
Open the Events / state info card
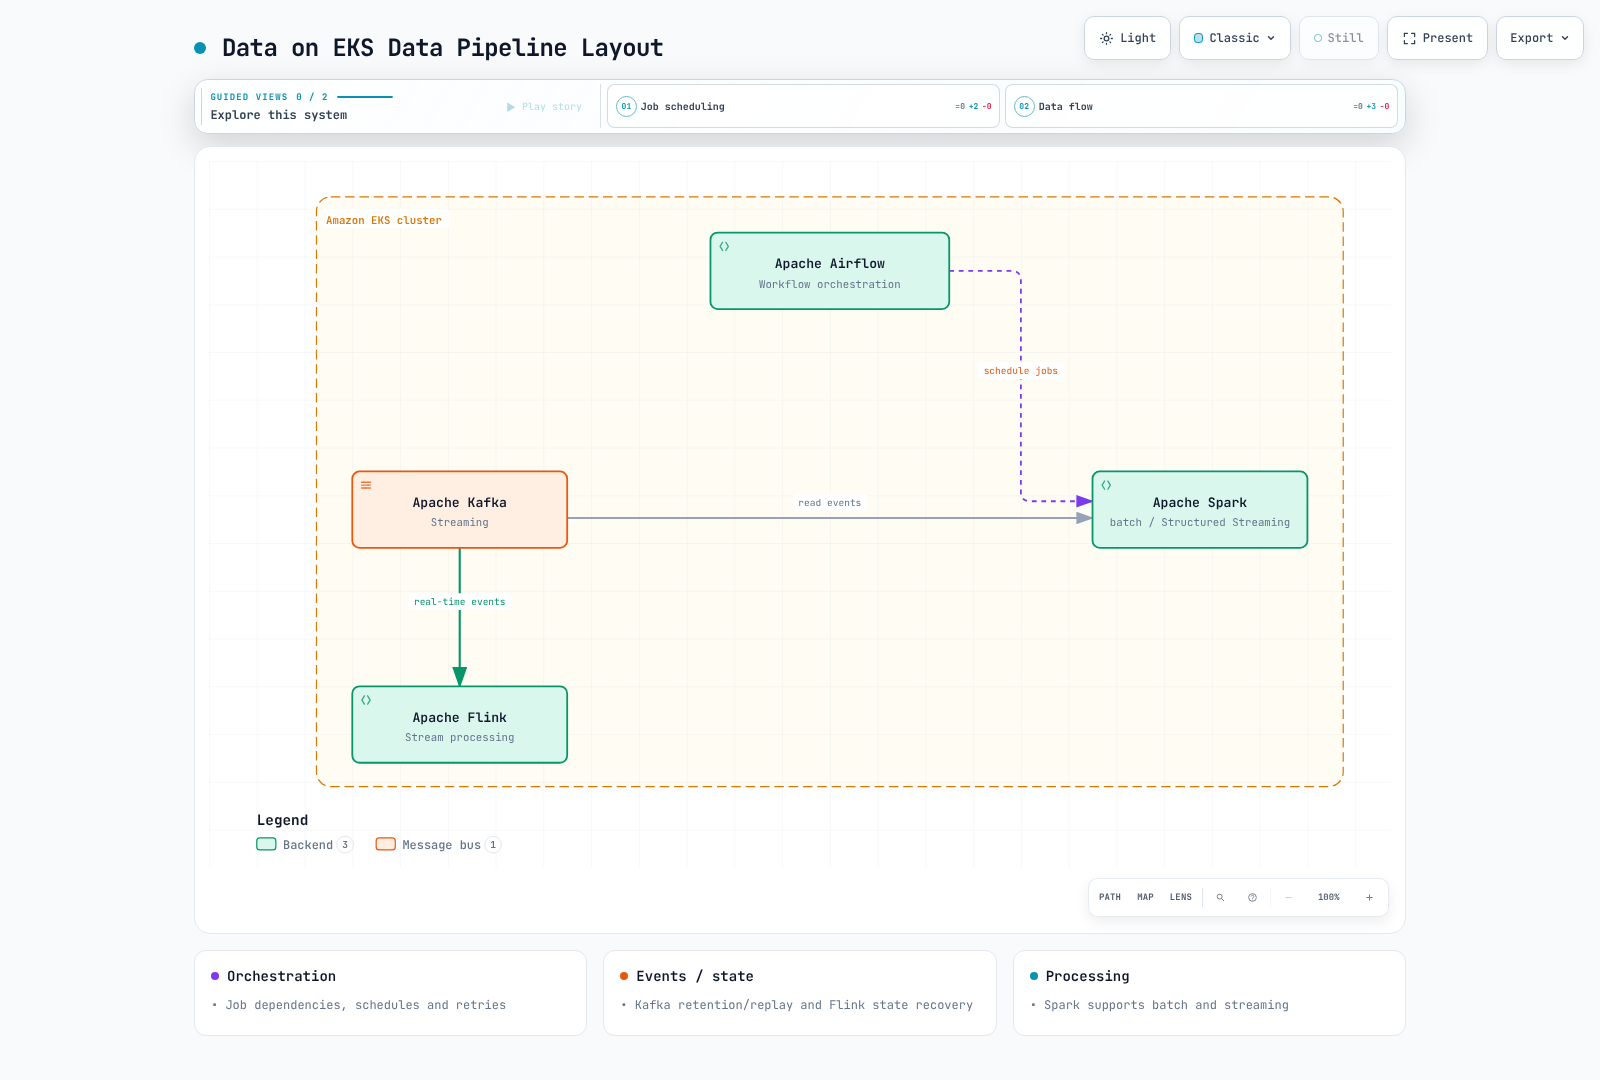point(800,993)
